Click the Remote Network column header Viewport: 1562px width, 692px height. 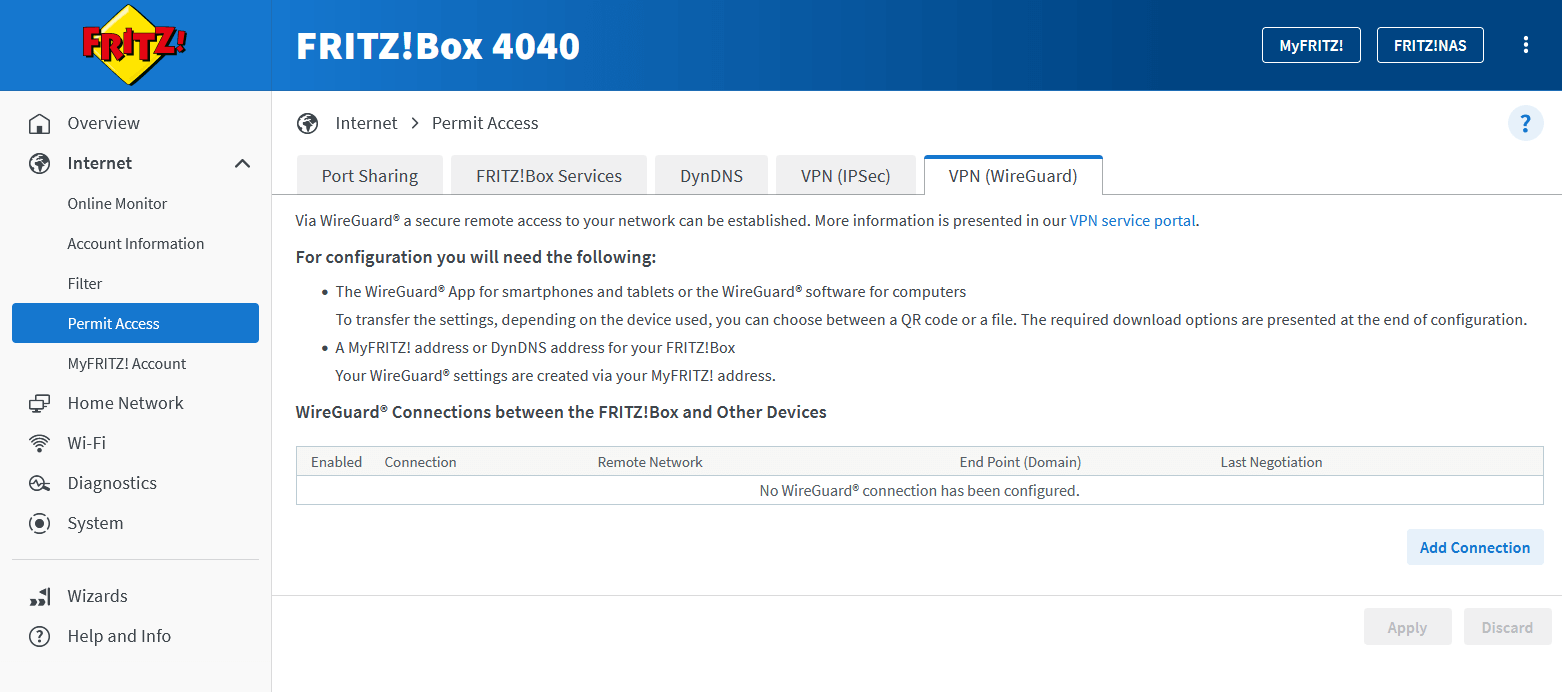[650, 462]
